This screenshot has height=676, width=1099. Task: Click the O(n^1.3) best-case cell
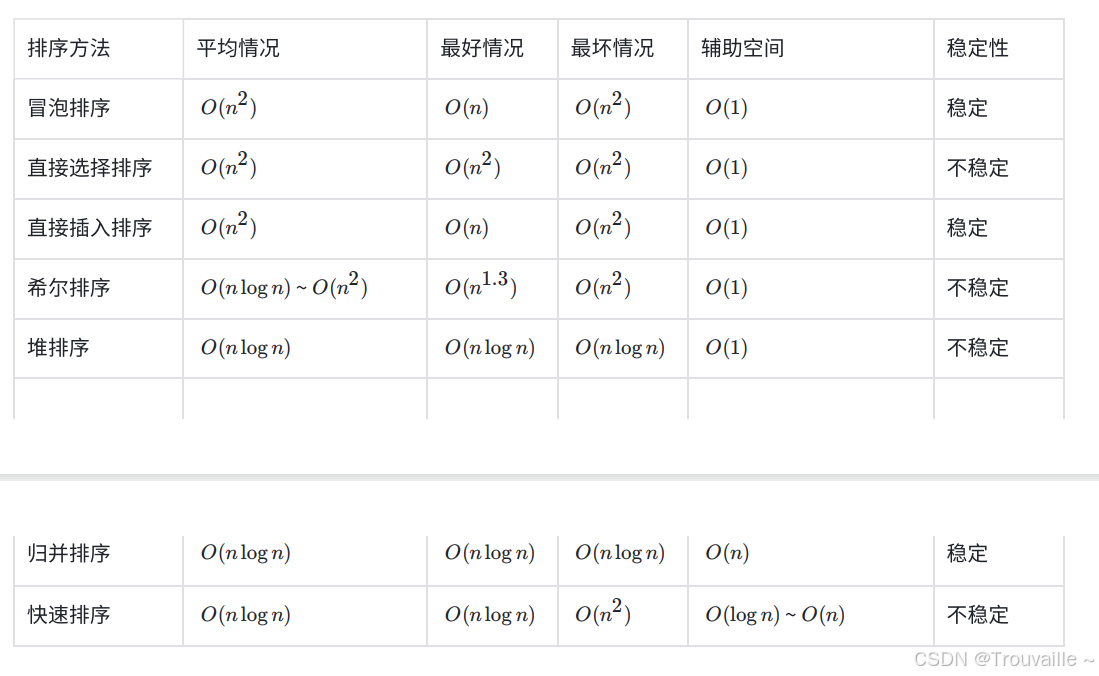tap(480, 288)
